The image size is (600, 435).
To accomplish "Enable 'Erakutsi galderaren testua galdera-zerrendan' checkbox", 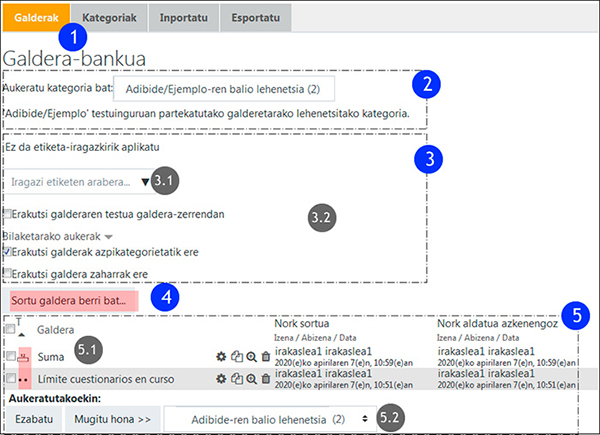I will pyautogui.click(x=8, y=215).
